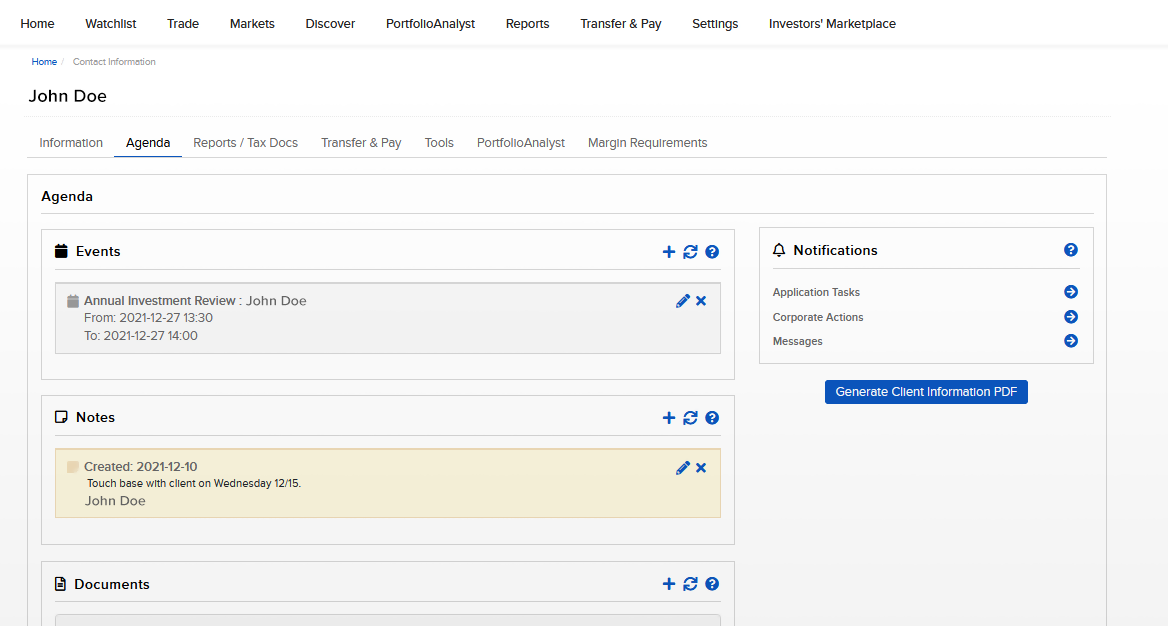Add a new event with plus icon

[x=669, y=252]
